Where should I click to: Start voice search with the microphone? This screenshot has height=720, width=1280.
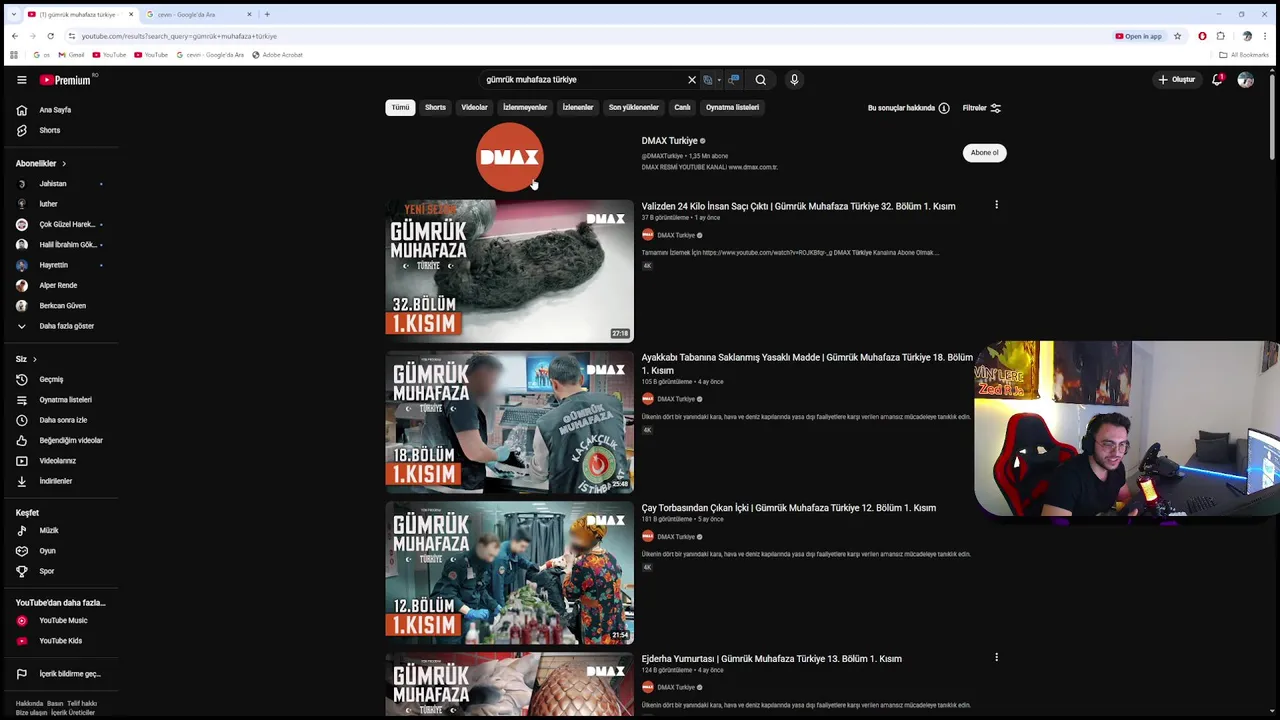(x=794, y=80)
